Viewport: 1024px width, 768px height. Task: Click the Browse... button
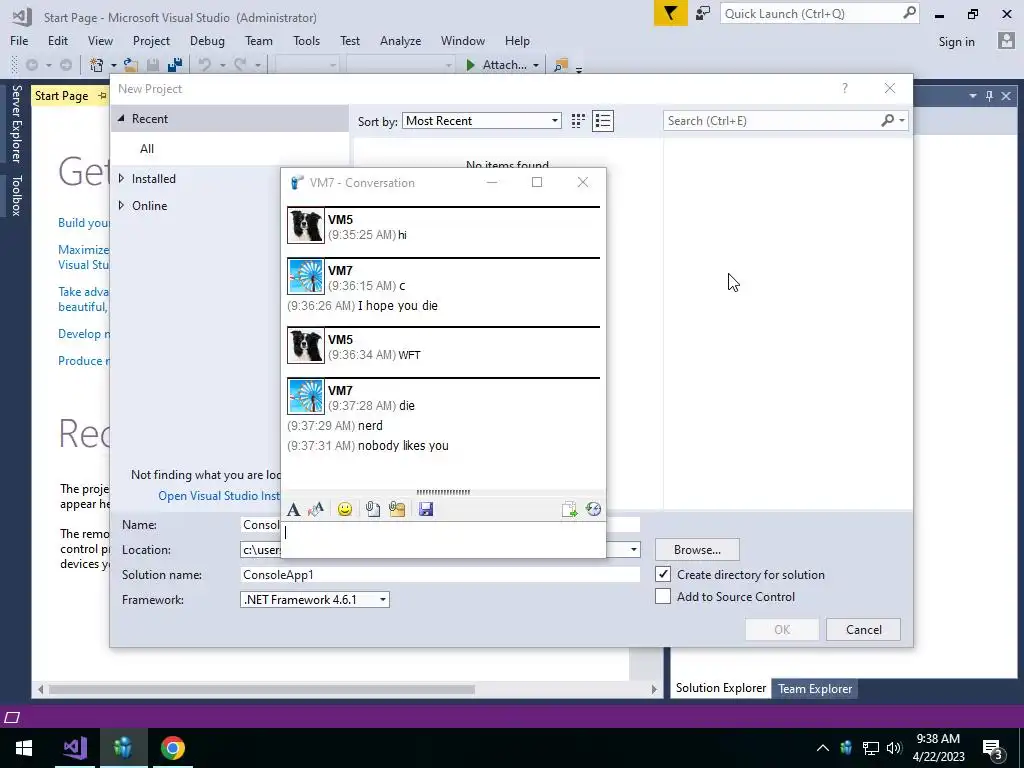point(697,550)
